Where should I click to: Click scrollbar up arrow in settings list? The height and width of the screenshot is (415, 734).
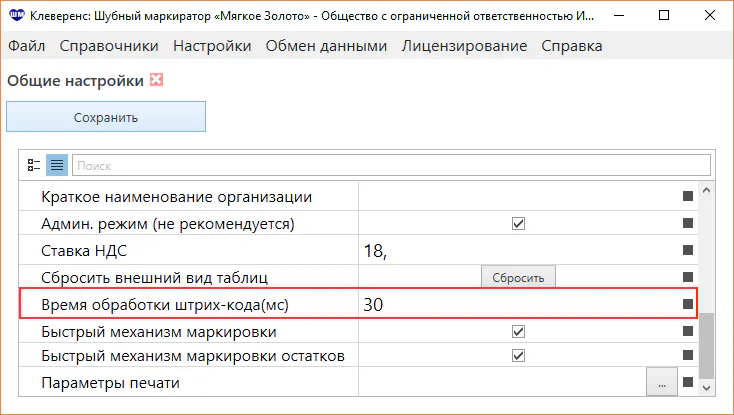point(707,191)
